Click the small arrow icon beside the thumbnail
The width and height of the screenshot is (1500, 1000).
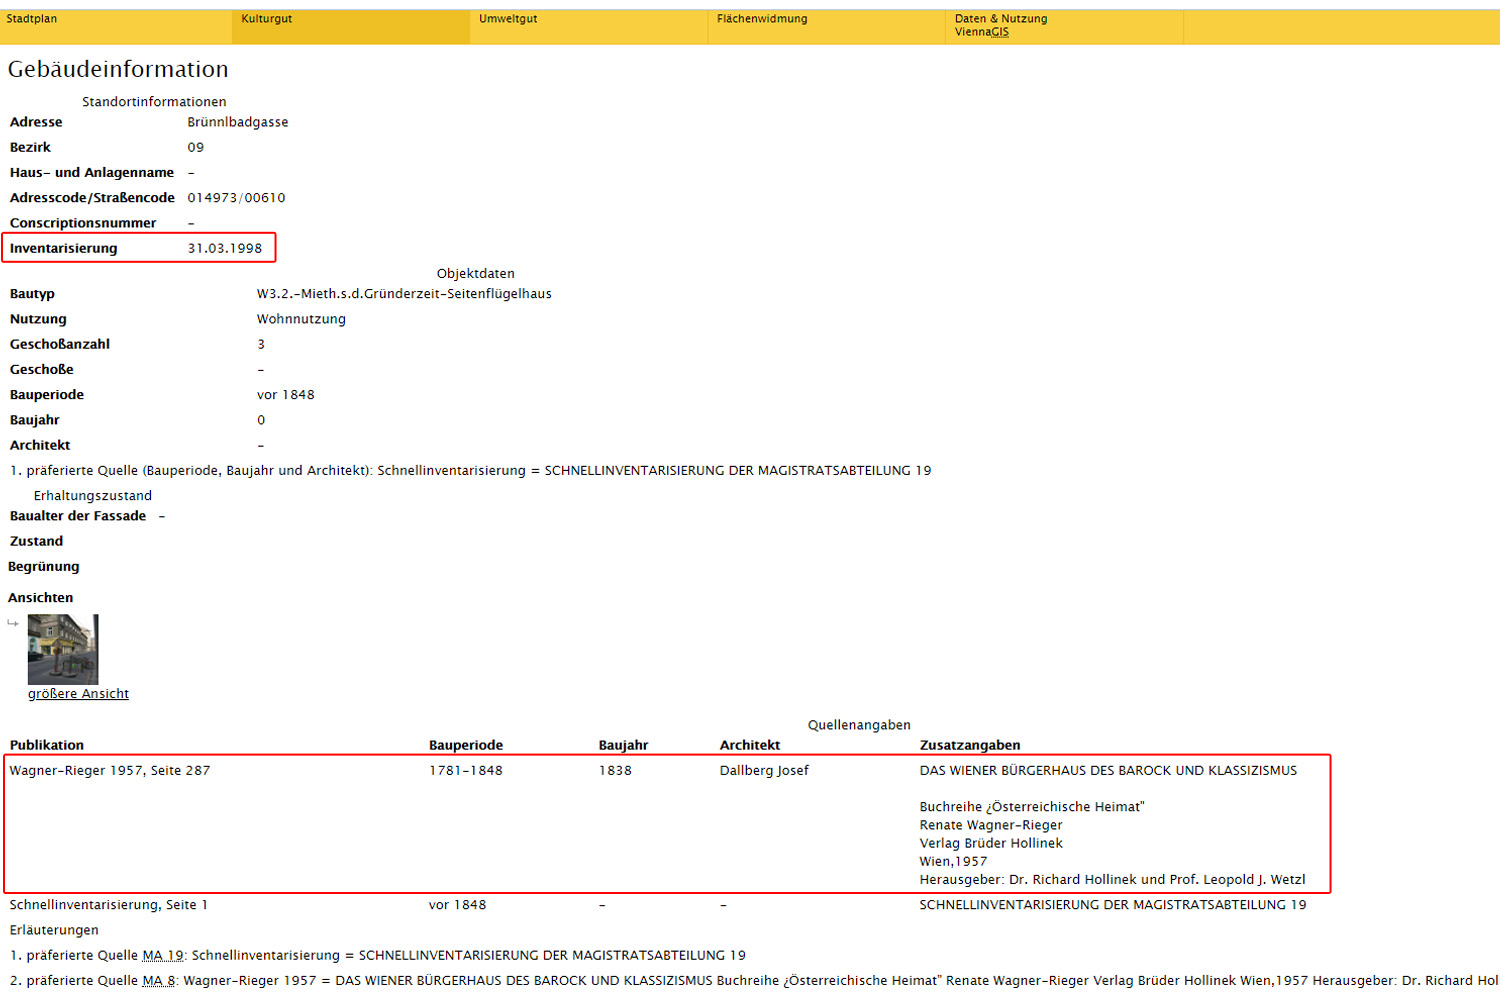pyautogui.click(x=13, y=623)
